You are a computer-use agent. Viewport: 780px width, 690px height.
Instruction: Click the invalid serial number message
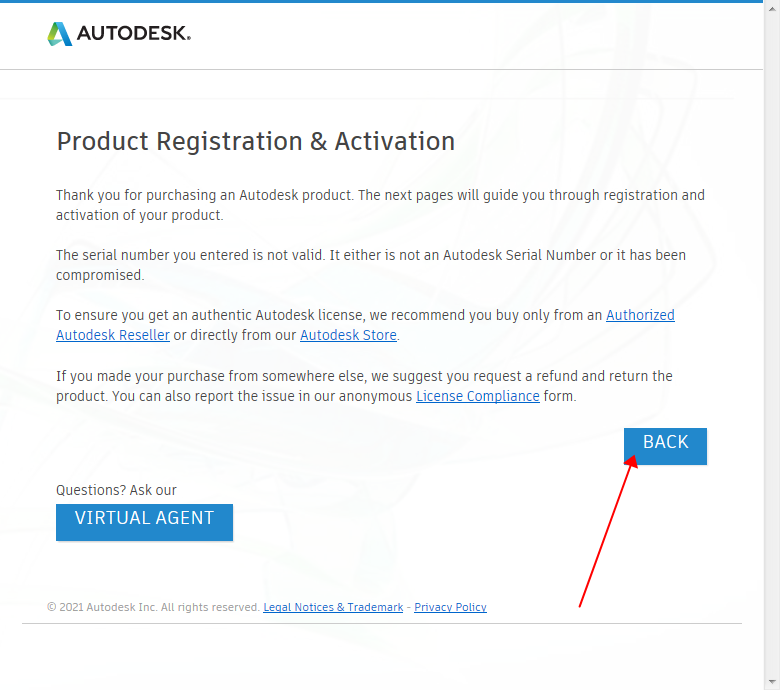(x=370, y=265)
